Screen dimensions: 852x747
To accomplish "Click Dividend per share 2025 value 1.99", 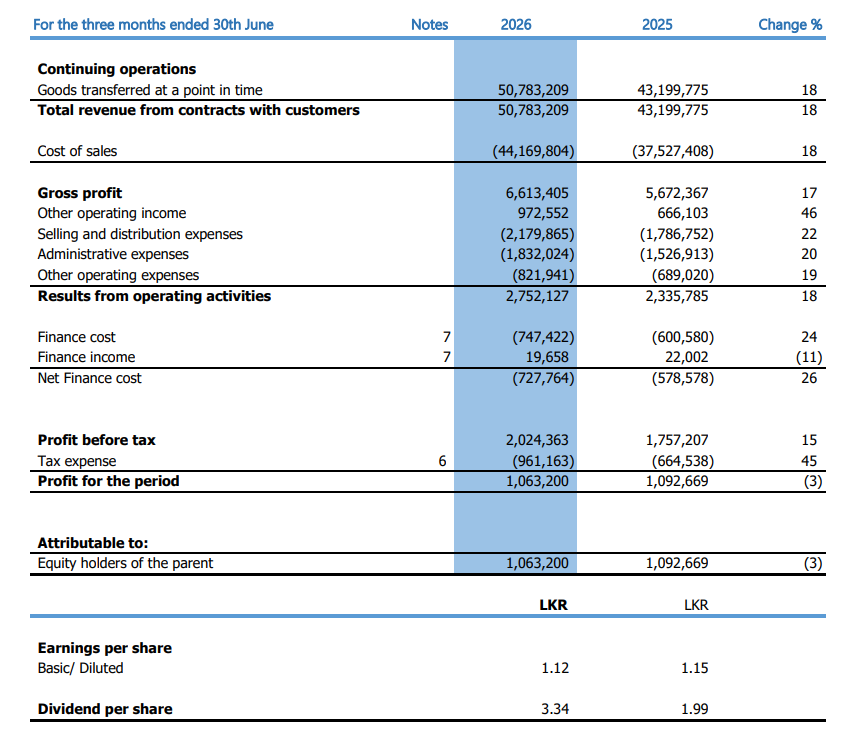I will coord(694,709).
